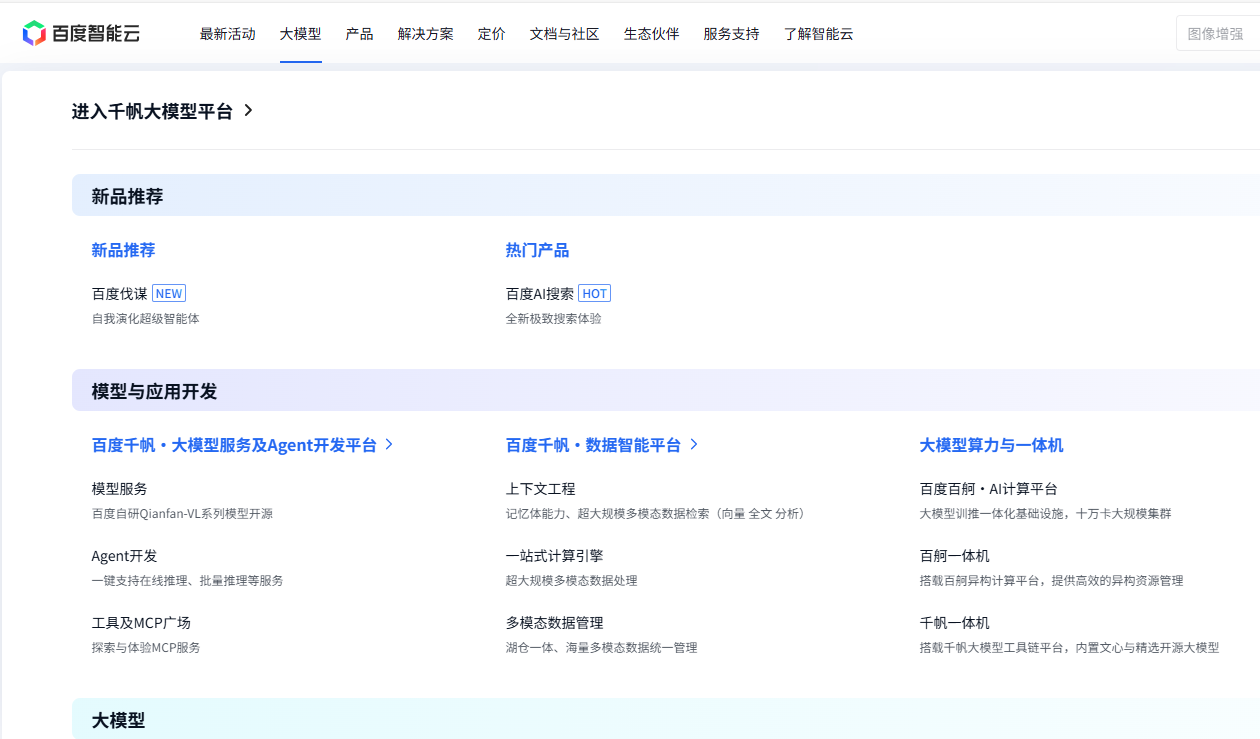
Task: Open 百度AI搜索 product link
Action: point(540,293)
